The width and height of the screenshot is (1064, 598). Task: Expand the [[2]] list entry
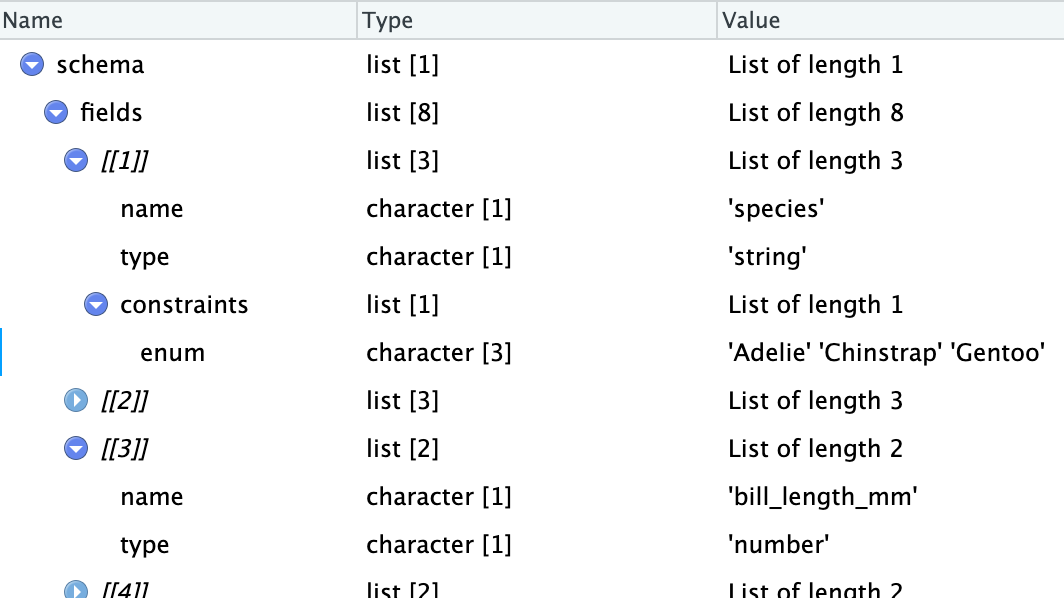[76, 400]
